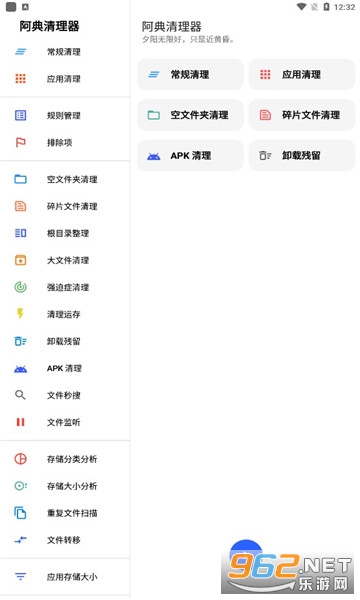Click the 文件监听 red pause icon
The image size is (360, 600).
pyautogui.click(x=21, y=422)
